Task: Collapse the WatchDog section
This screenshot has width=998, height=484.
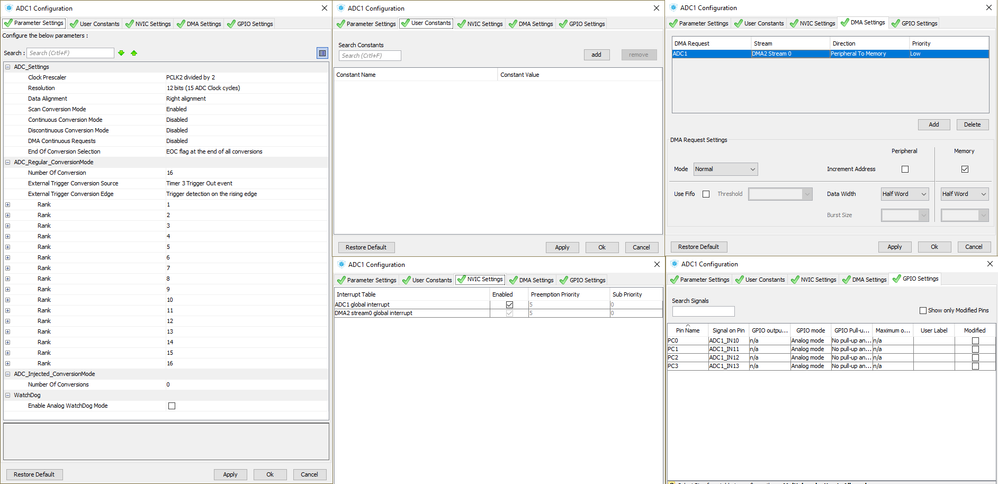Action: (x=8, y=395)
